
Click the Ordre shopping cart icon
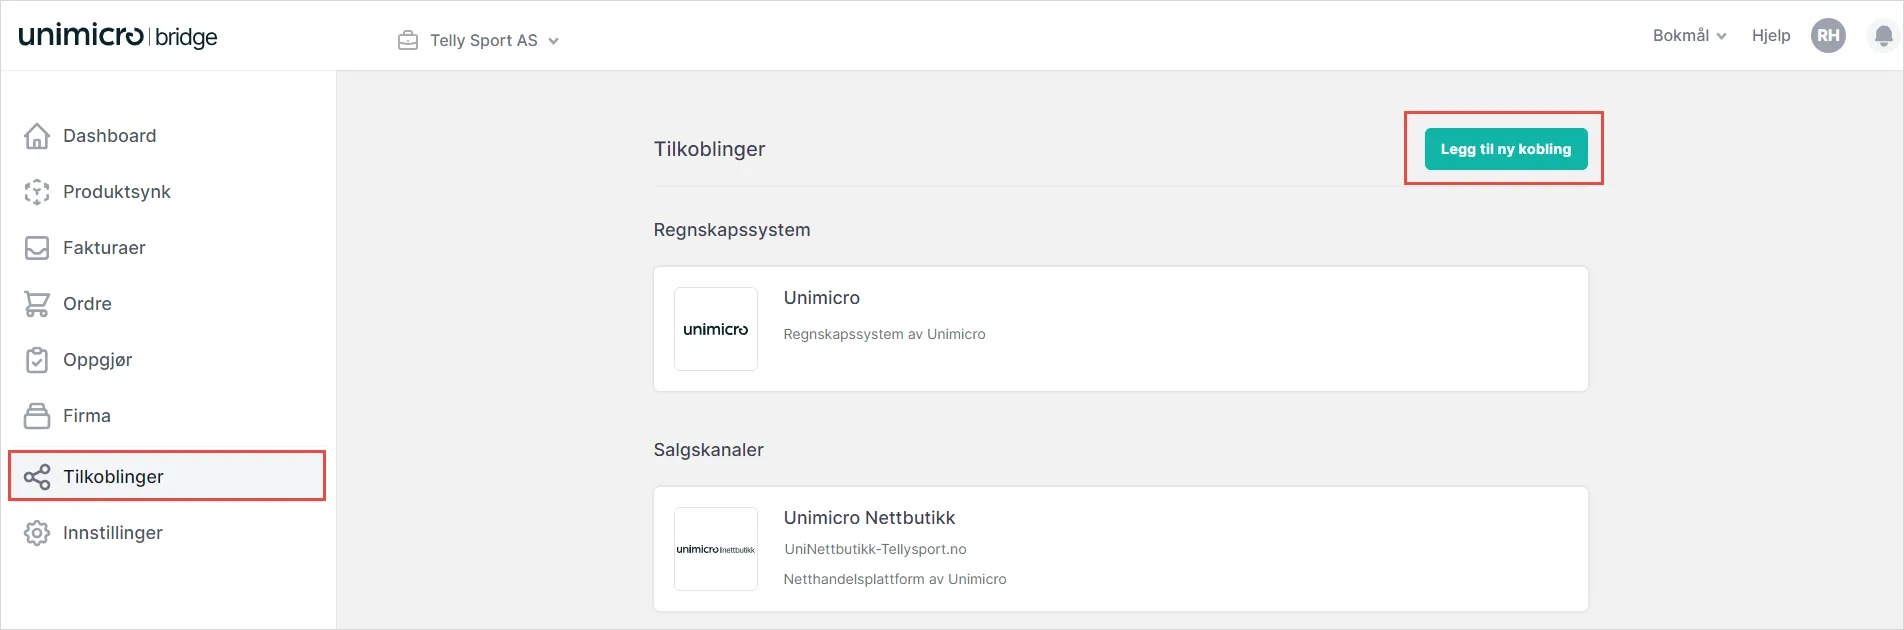(x=37, y=304)
